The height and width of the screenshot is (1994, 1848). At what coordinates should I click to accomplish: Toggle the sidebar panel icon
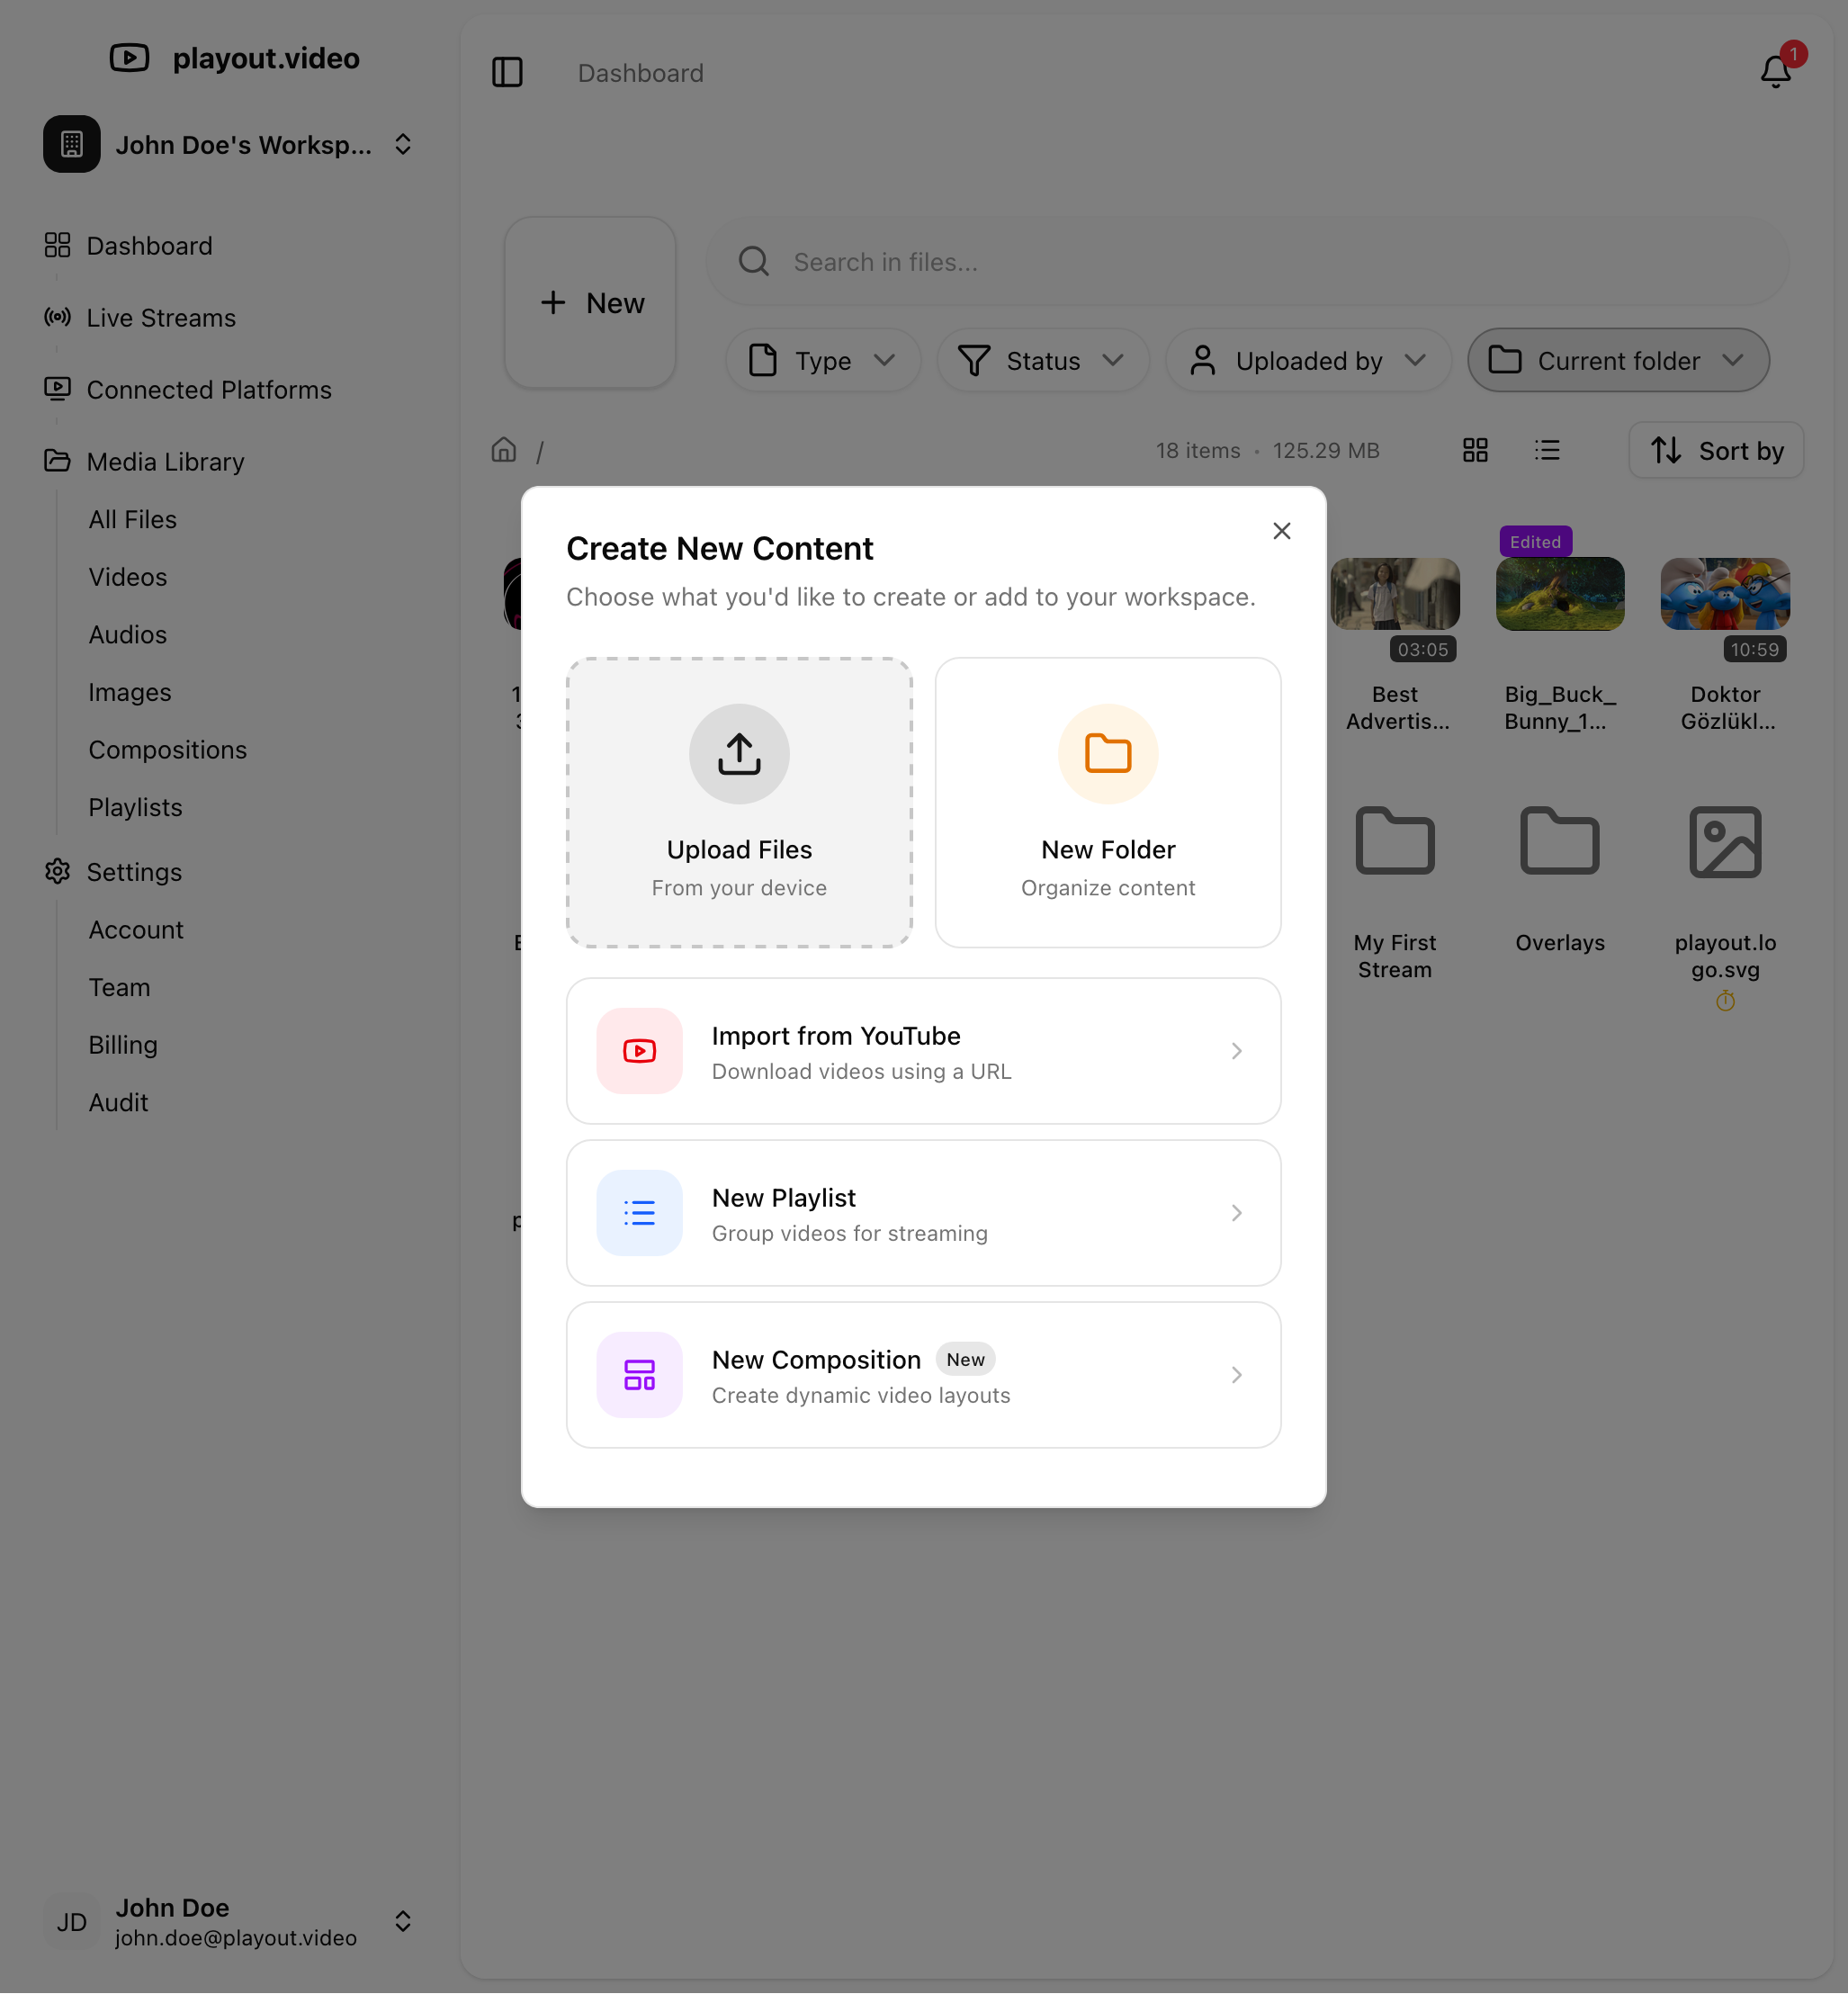coord(507,72)
